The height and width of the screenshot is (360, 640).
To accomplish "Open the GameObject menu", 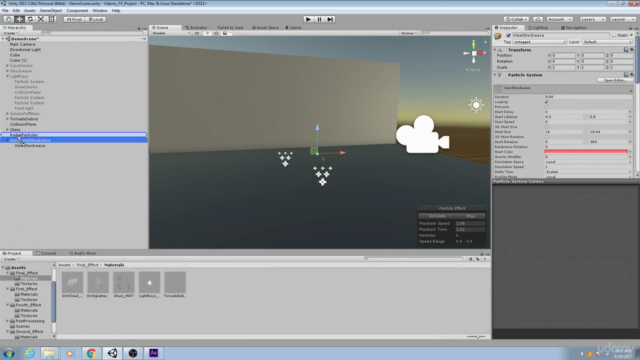I will point(51,11).
